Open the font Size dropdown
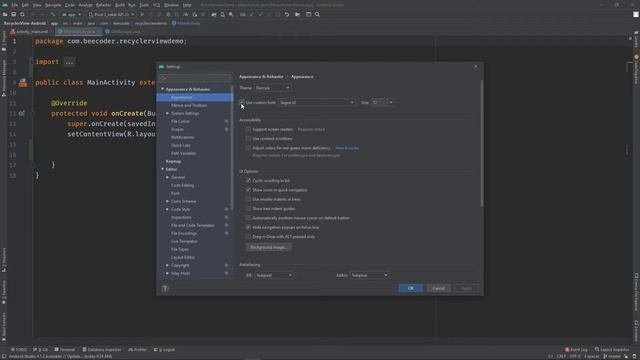This screenshot has width=640, height=360. point(382,102)
